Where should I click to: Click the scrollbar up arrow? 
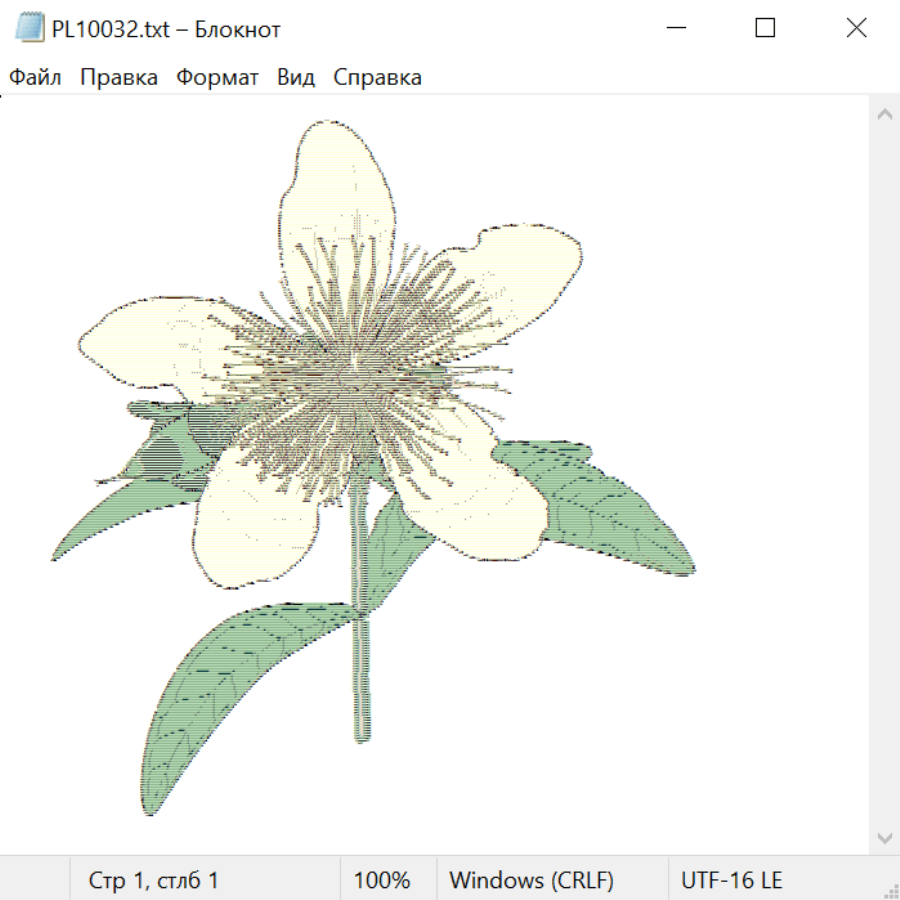[884, 115]
